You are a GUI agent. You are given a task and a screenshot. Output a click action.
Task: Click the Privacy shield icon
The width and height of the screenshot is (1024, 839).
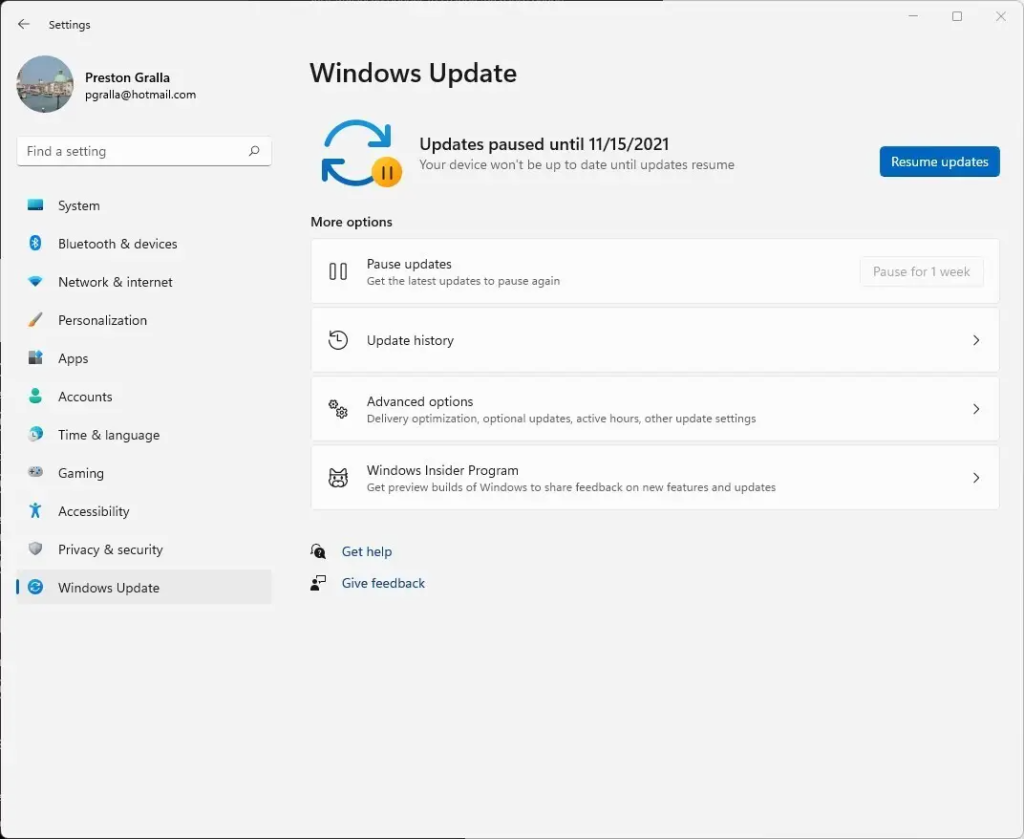click(35, 548)
